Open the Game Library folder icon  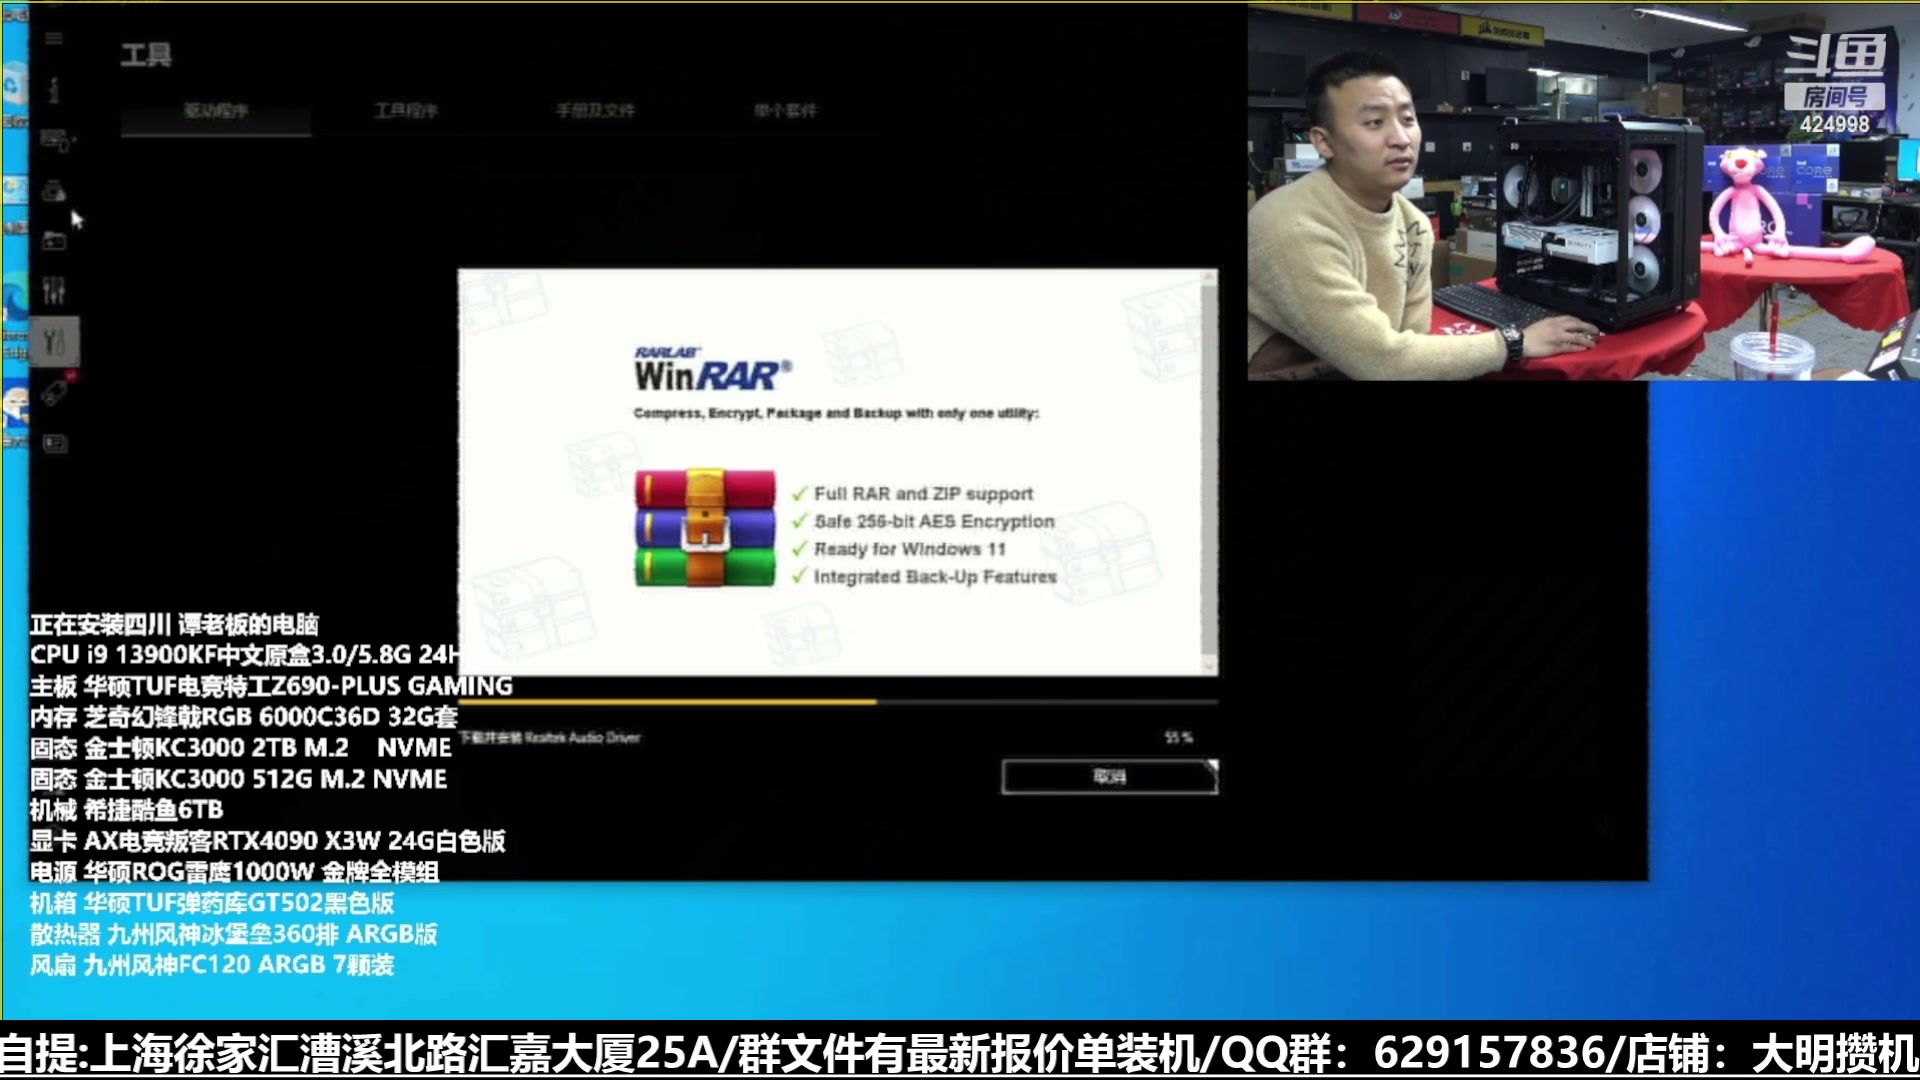(x=54, y=241)
